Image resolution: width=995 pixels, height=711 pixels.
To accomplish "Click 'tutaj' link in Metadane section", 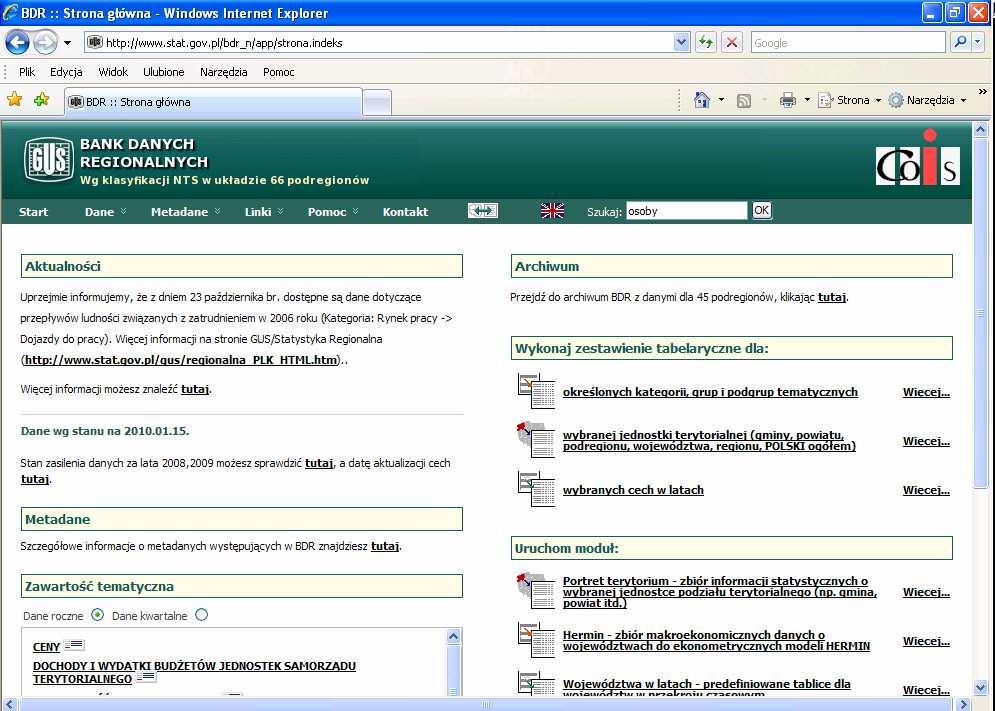I will coord(385,546).
